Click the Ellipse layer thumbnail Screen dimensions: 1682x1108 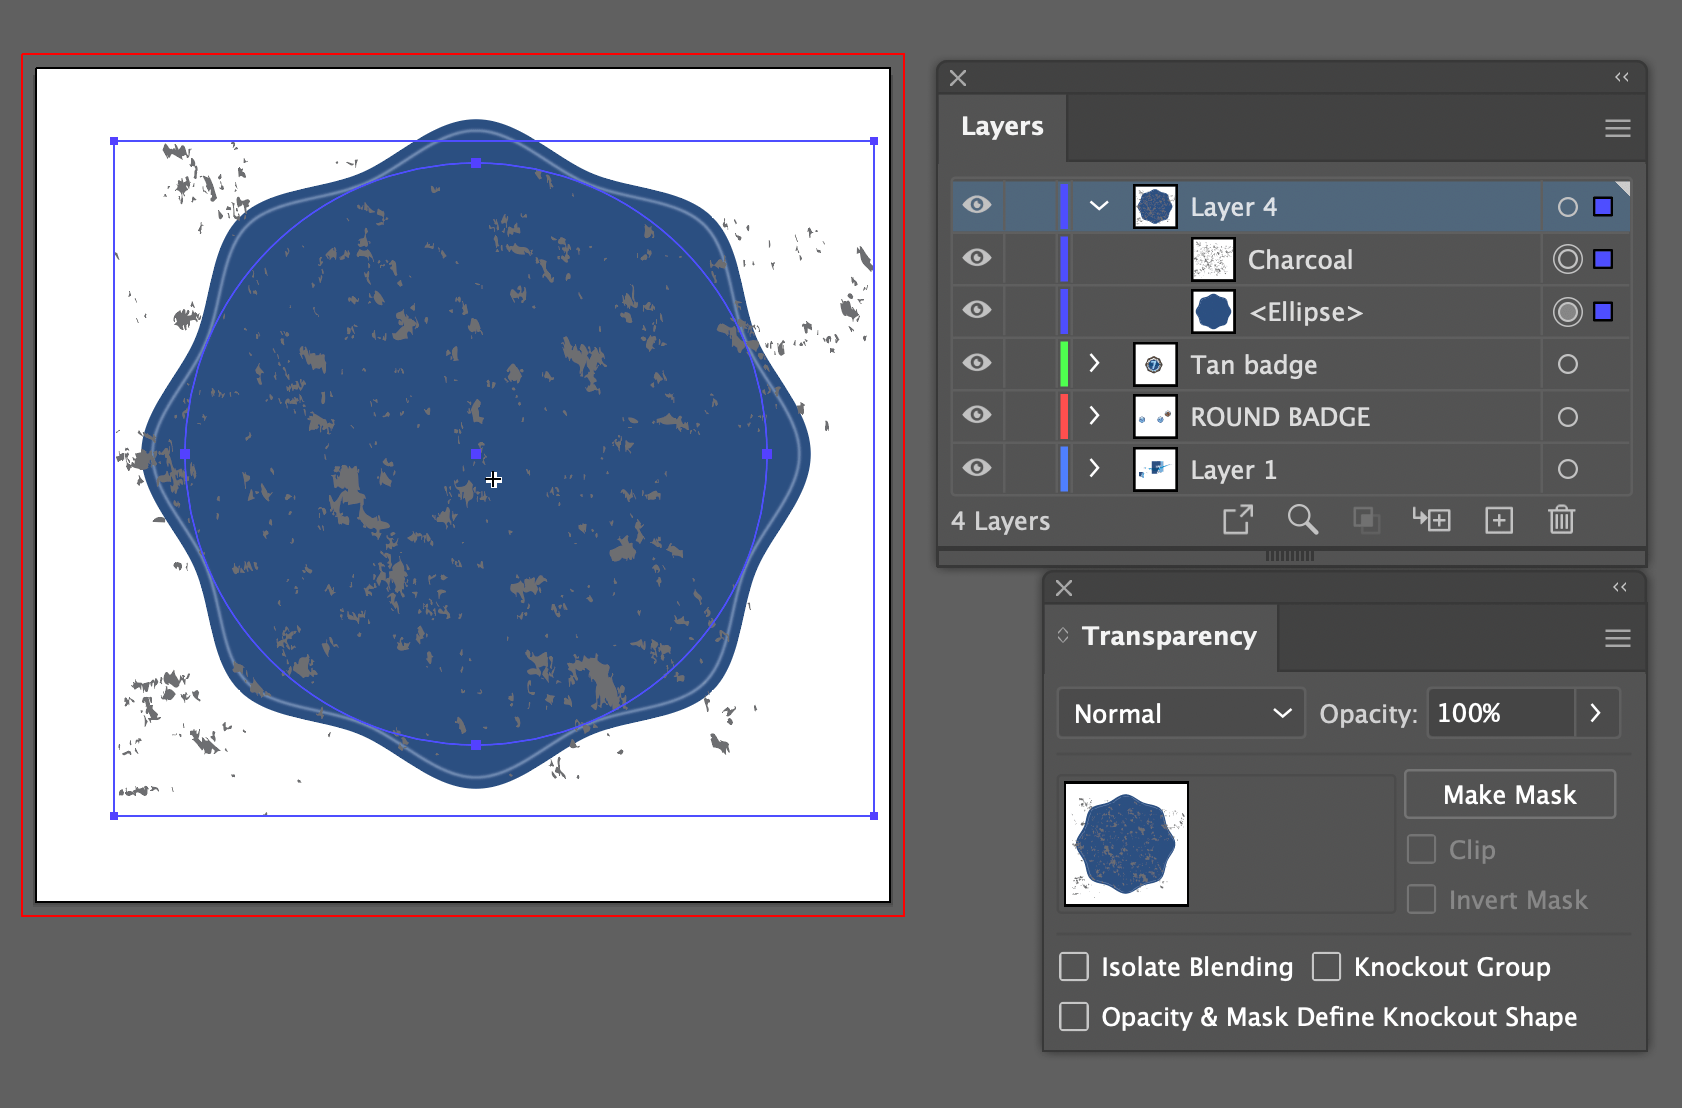(x=1212, y=311)
